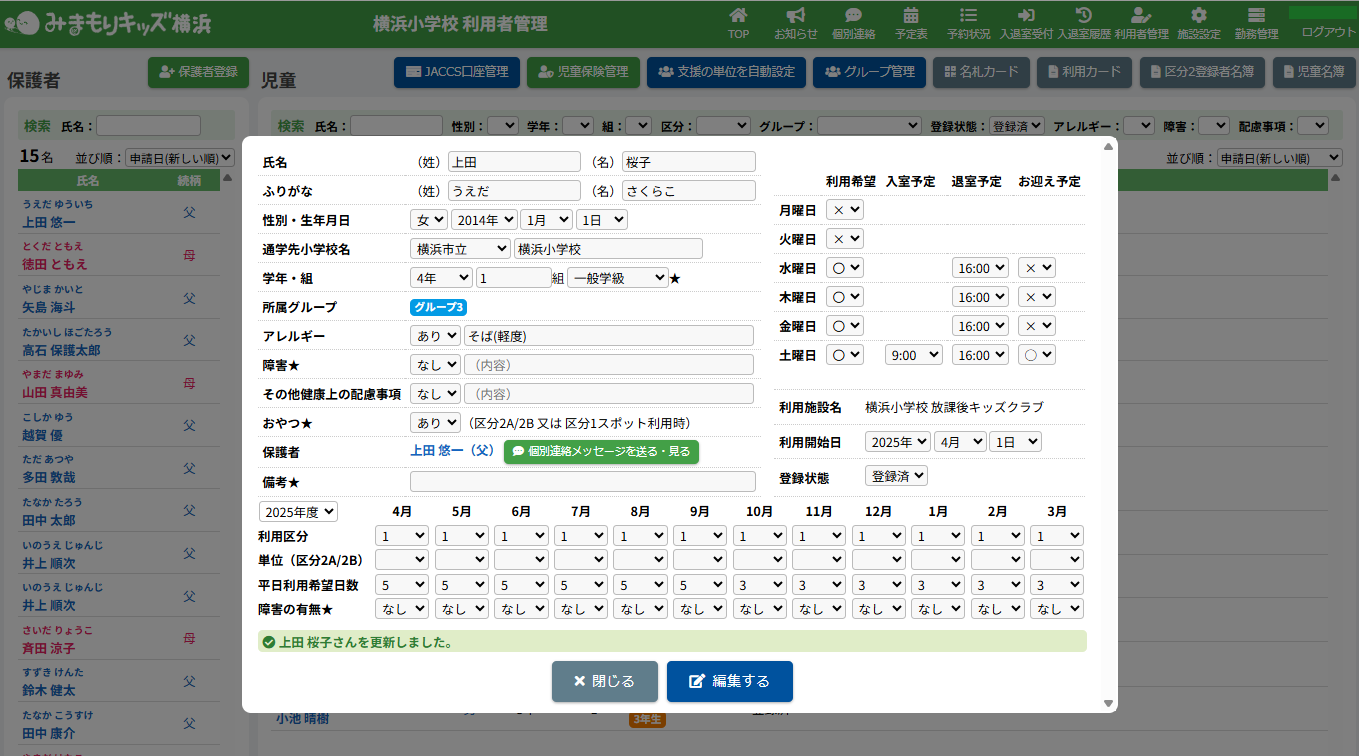Click the 備考 text field

582,482
